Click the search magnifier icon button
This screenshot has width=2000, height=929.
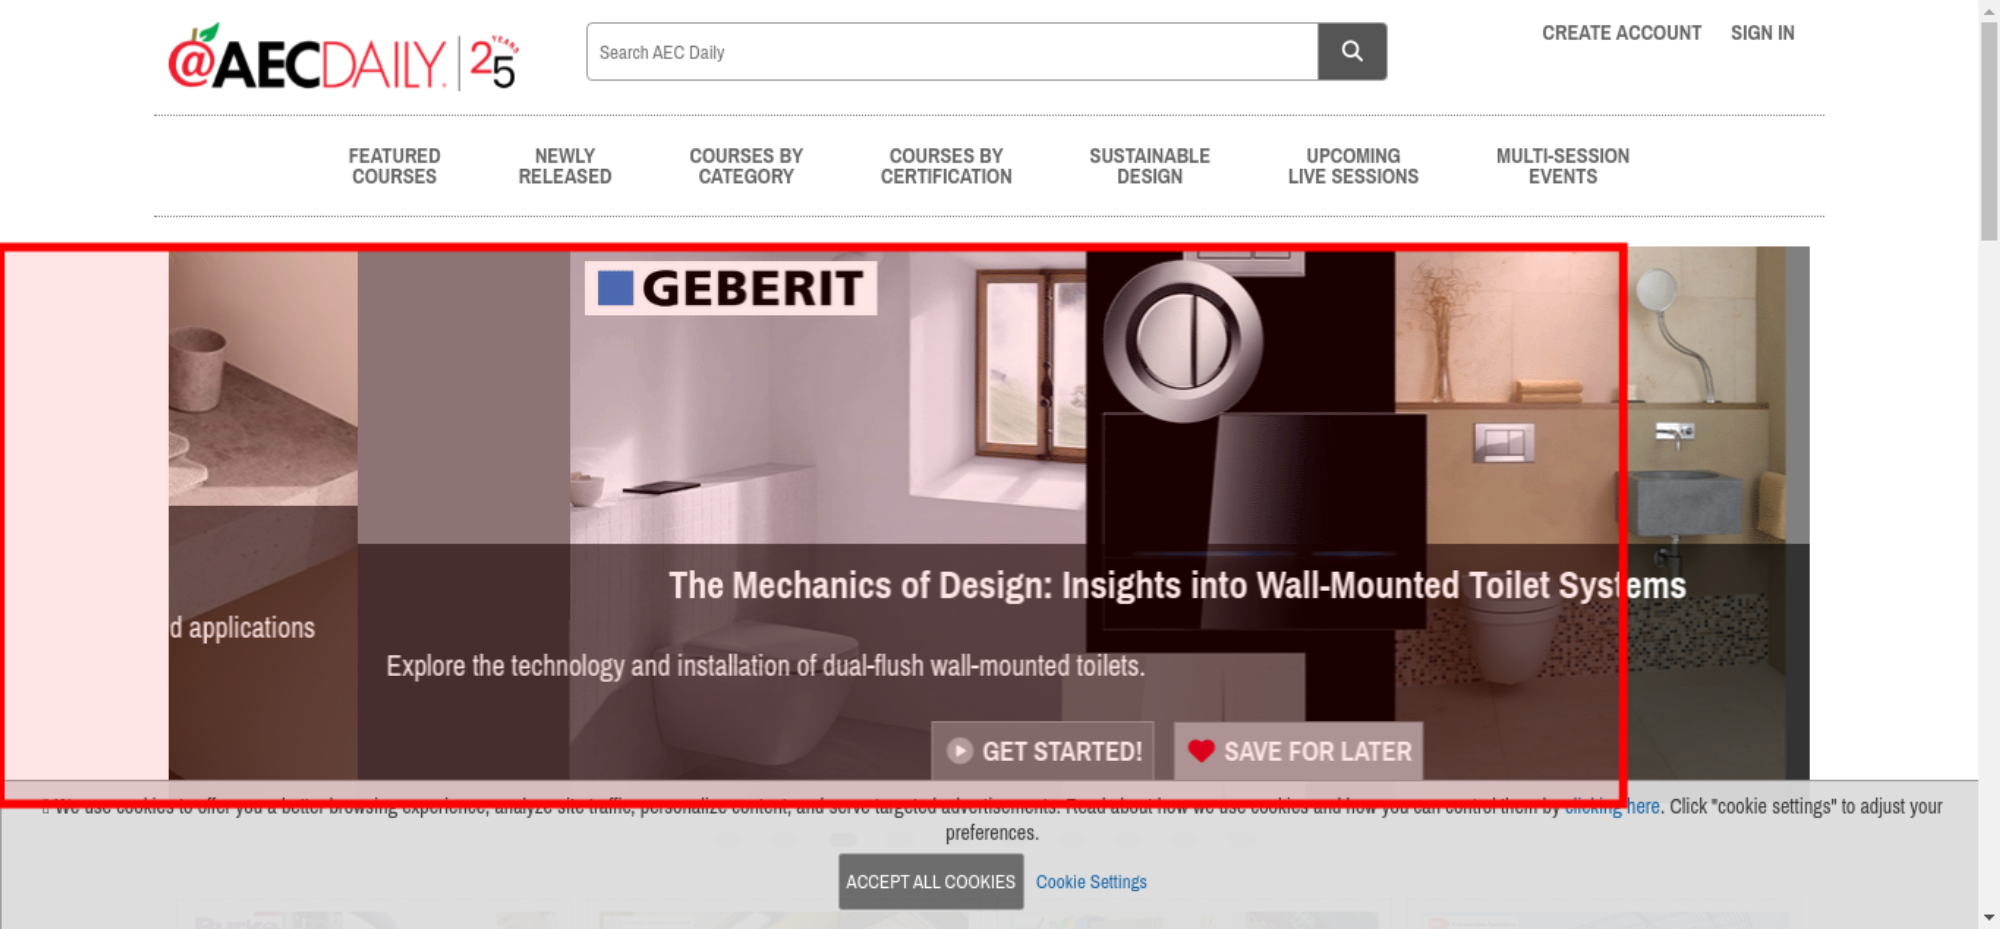tap(1352, 52)
